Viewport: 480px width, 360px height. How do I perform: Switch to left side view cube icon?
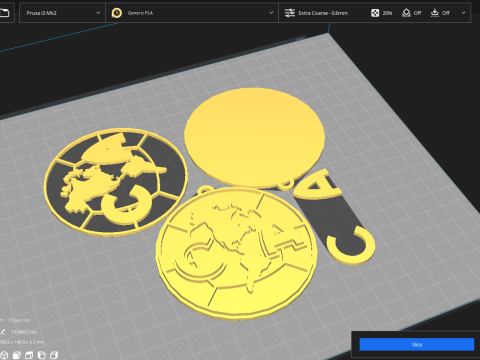click(41, 355)
